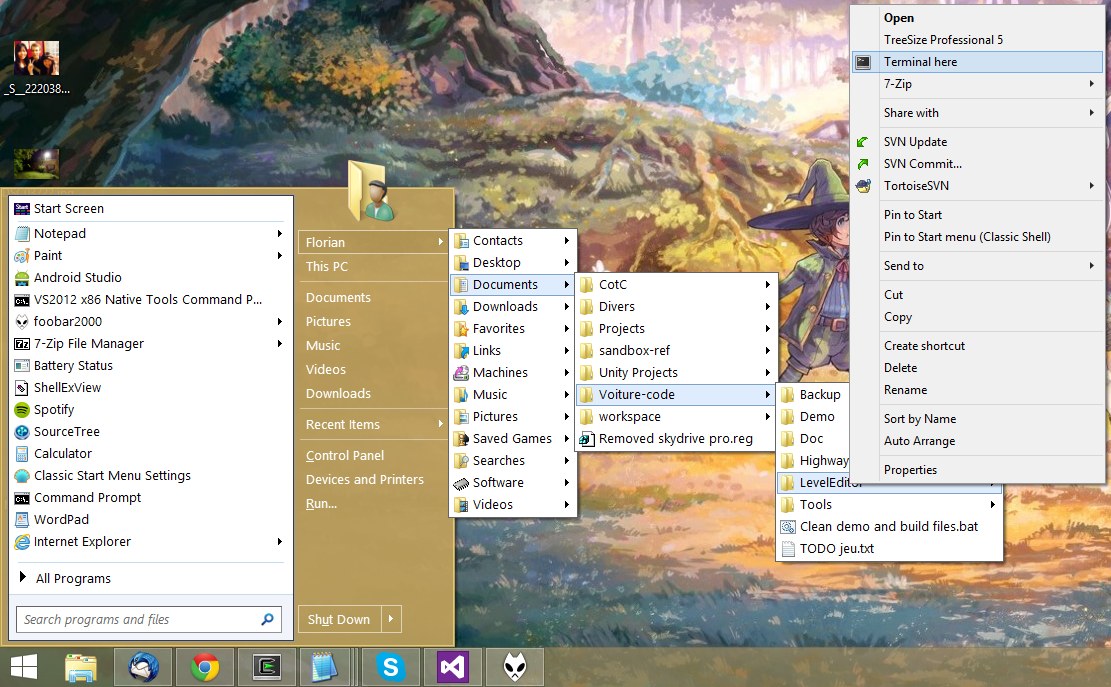The width and height of the screenshot is (1111, 687).
Task: Select Terminal here in context menu
Action: click(920, 62)
